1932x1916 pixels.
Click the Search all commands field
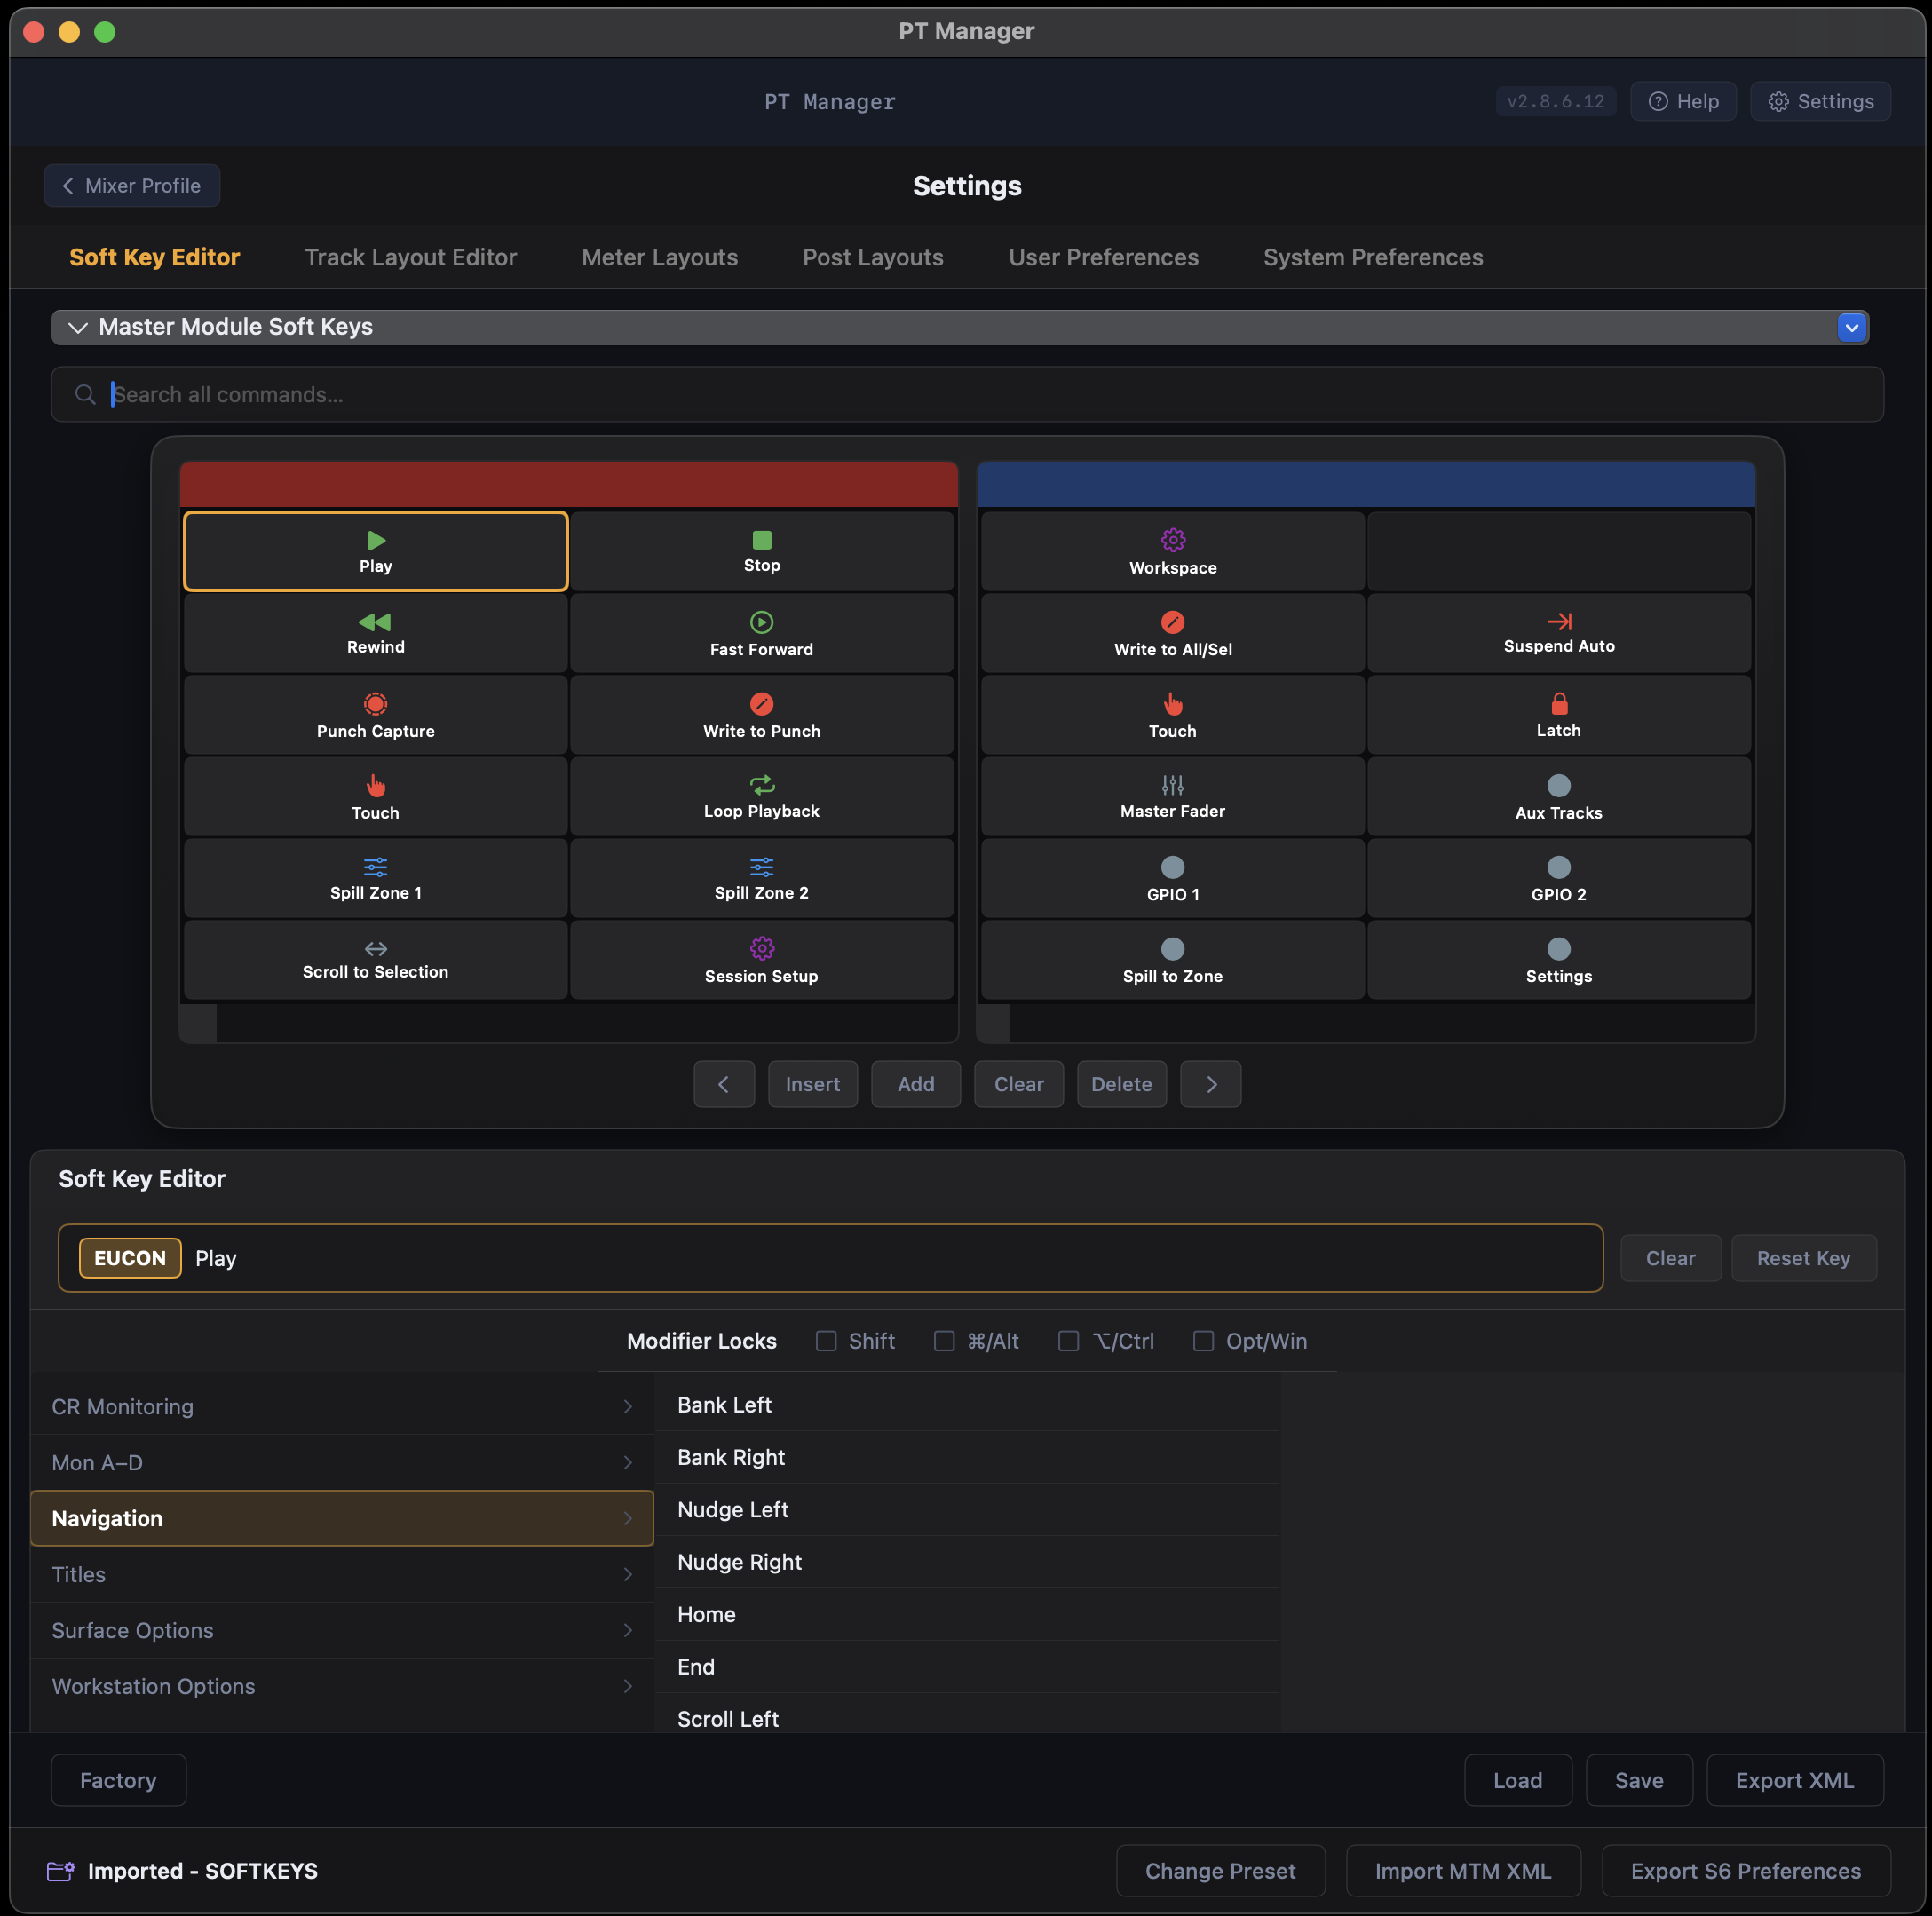tap(967, 394)
